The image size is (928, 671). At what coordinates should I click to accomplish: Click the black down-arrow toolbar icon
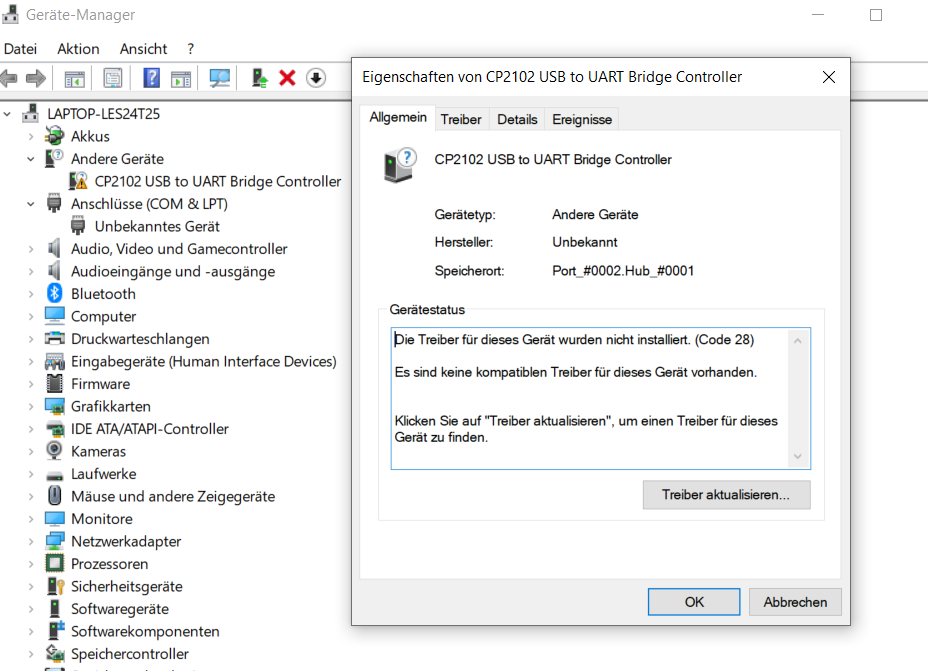pyautogui.click(x=316, y=78)
